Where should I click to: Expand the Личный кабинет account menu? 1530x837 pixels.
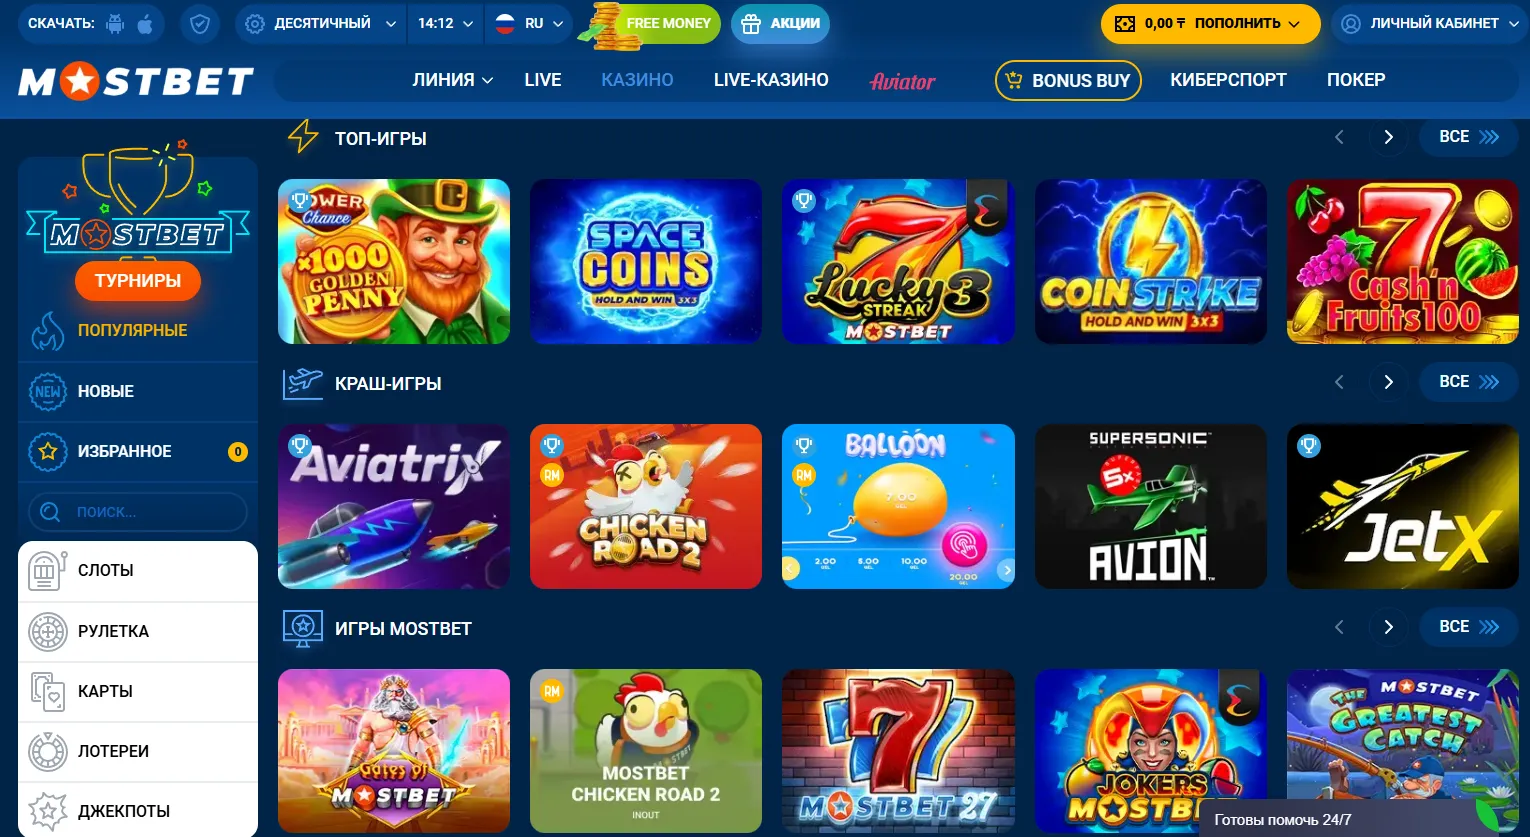1423,23
